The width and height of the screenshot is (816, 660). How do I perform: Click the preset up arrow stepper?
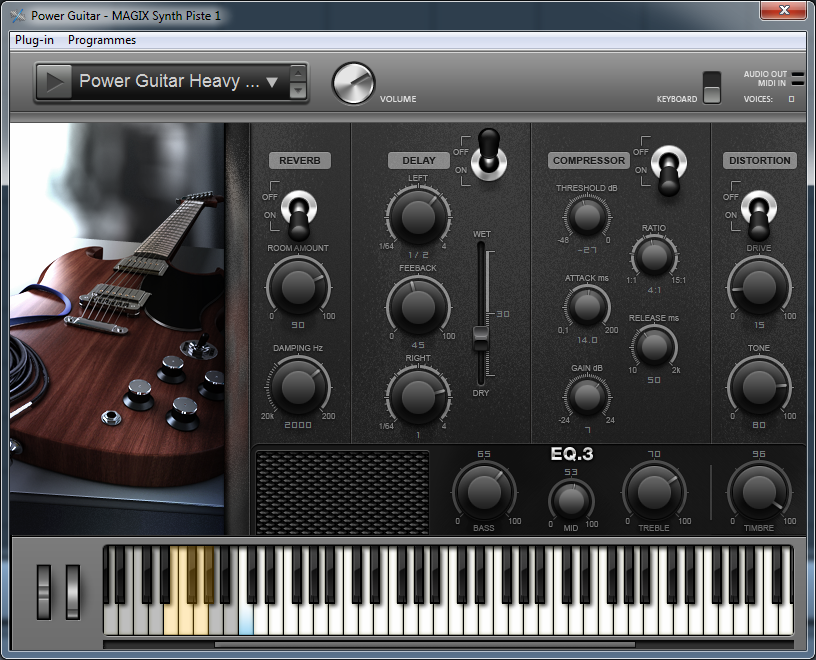300,73
